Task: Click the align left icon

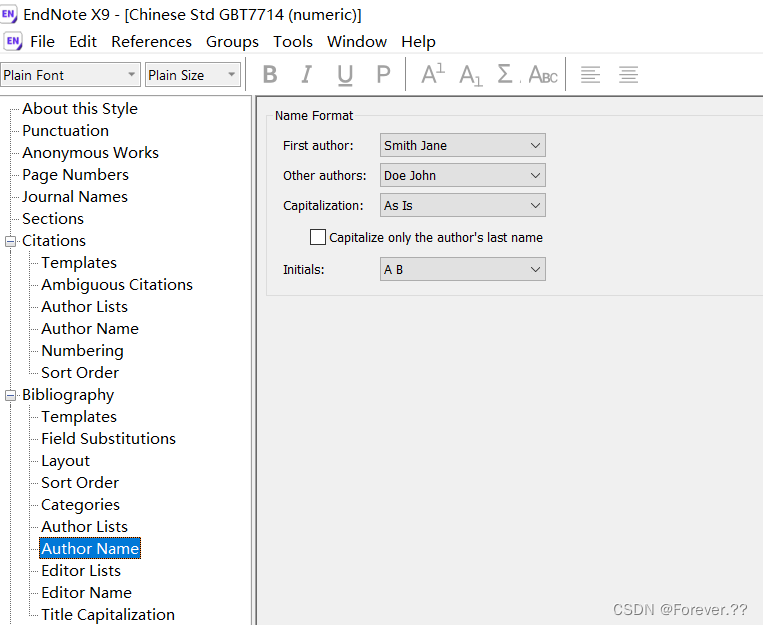Action: pyautogui.click(x=590, y=75)
